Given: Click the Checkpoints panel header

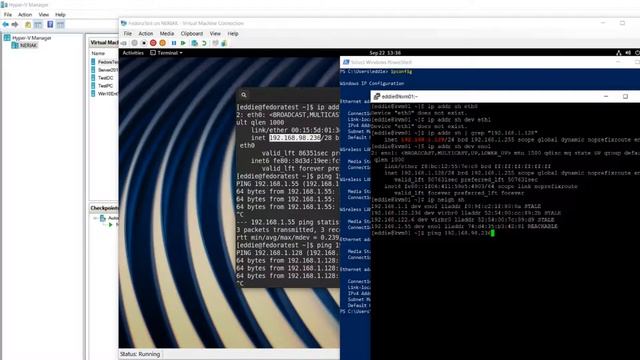Looking at the screenshot, I should 104,208.
